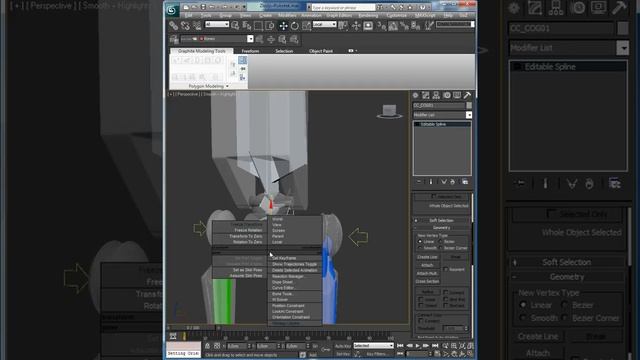
Task: Select the Bezier Corner radio button
Action: pyautogui.click(x=440, y=248)
